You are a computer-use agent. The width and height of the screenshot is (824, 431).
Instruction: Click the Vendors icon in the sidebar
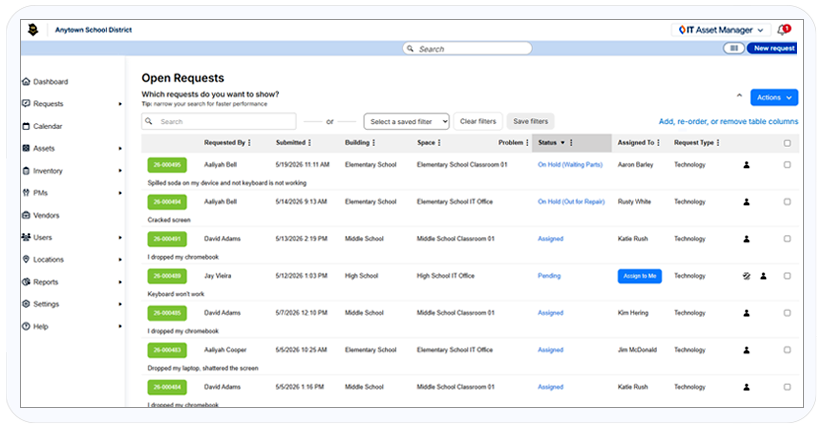click(x=26, y=215)
